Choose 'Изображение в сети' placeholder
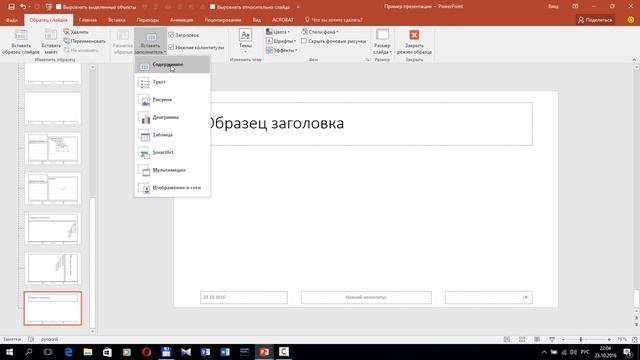The width and height of the screenshot is (640, 360). 172,188
